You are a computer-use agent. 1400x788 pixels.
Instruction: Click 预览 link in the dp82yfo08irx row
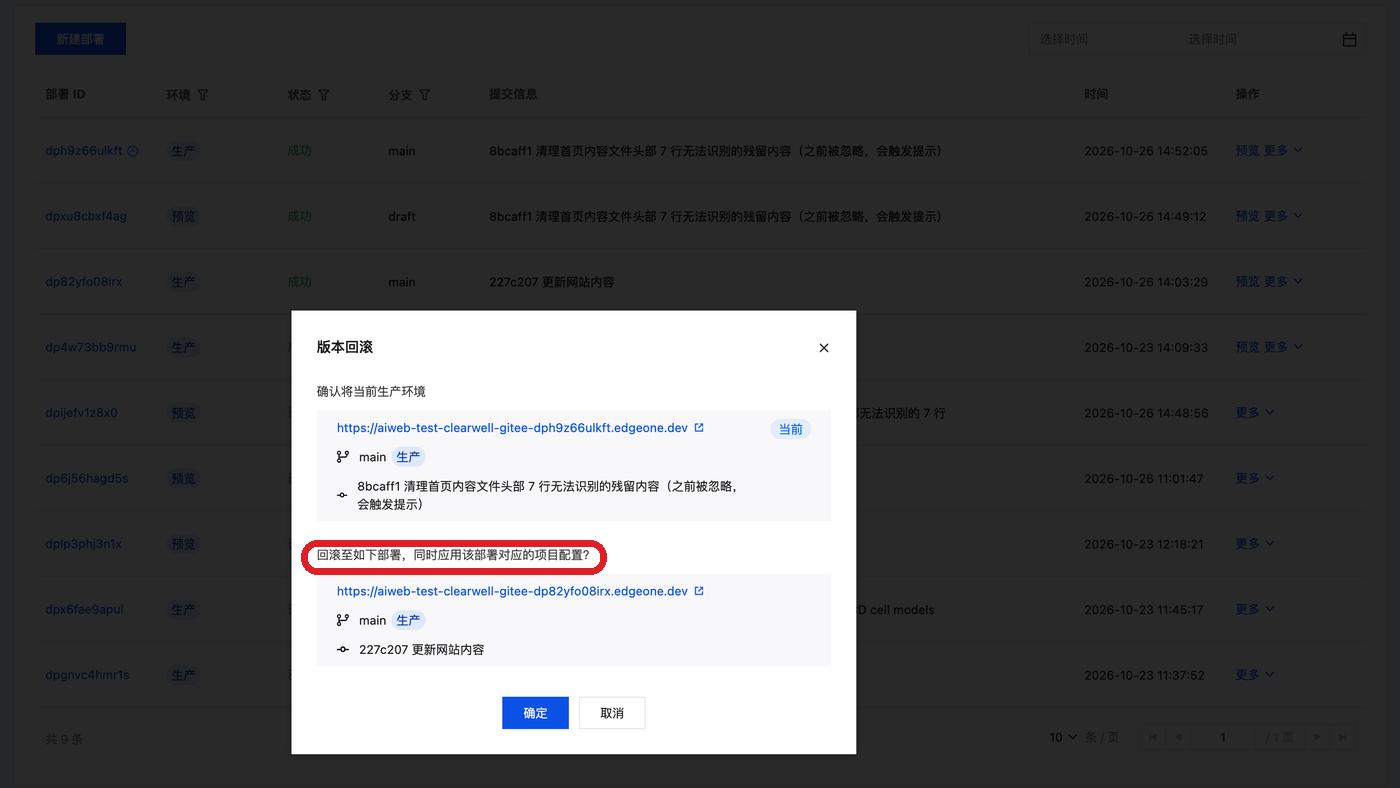(1248, 282)
